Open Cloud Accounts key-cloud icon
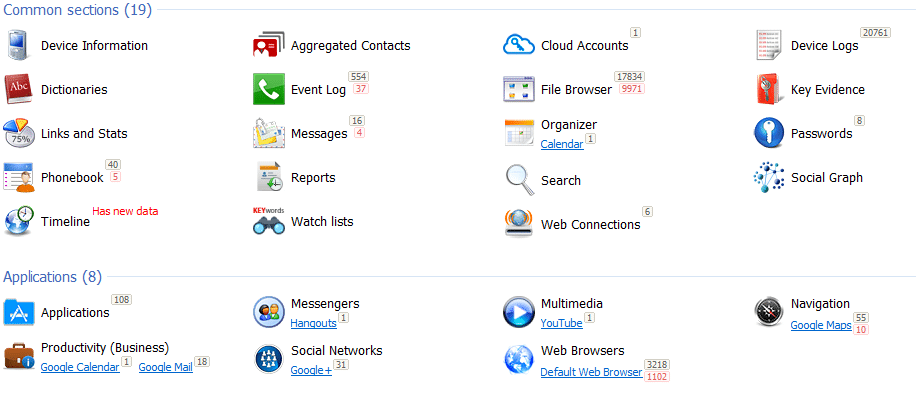The width and height of the screenshot is (916, 406). click(x=519, y=45)
